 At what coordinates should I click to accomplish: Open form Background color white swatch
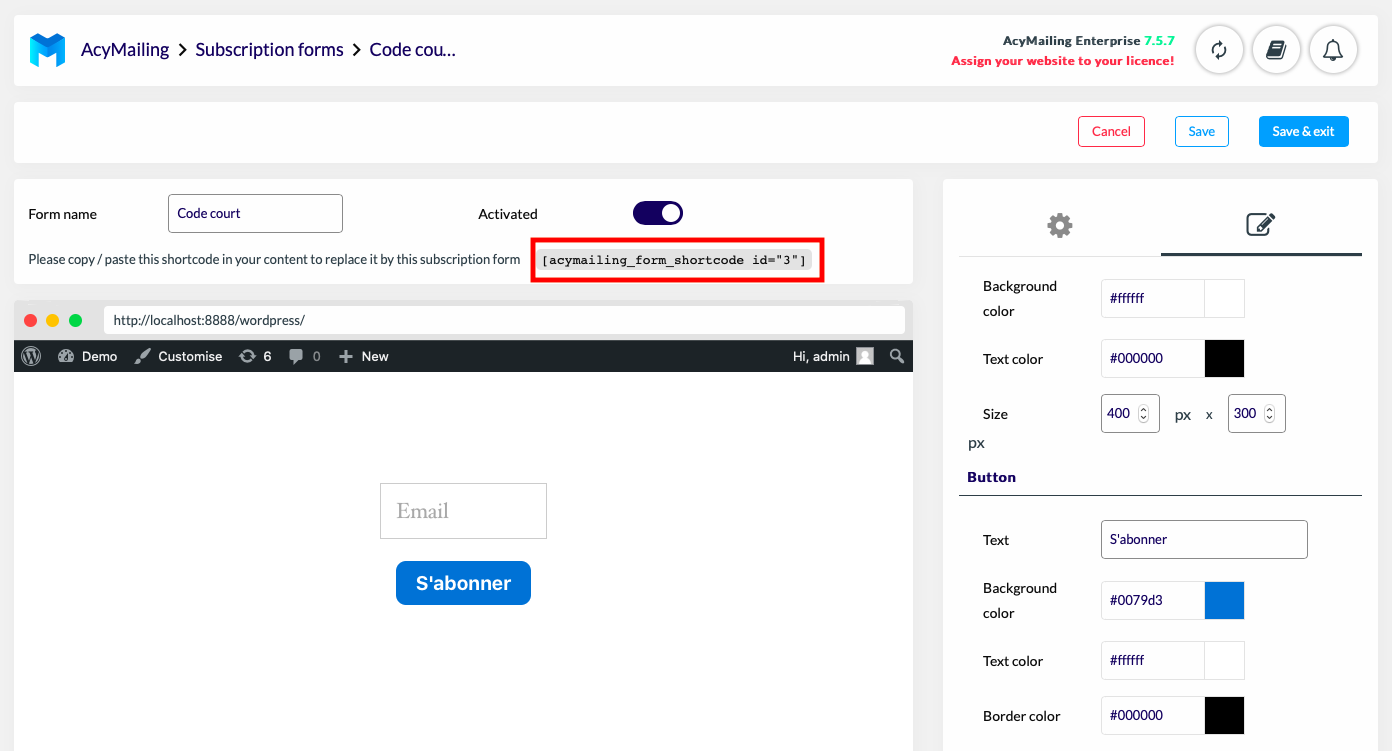click(x=1224, y=298)
